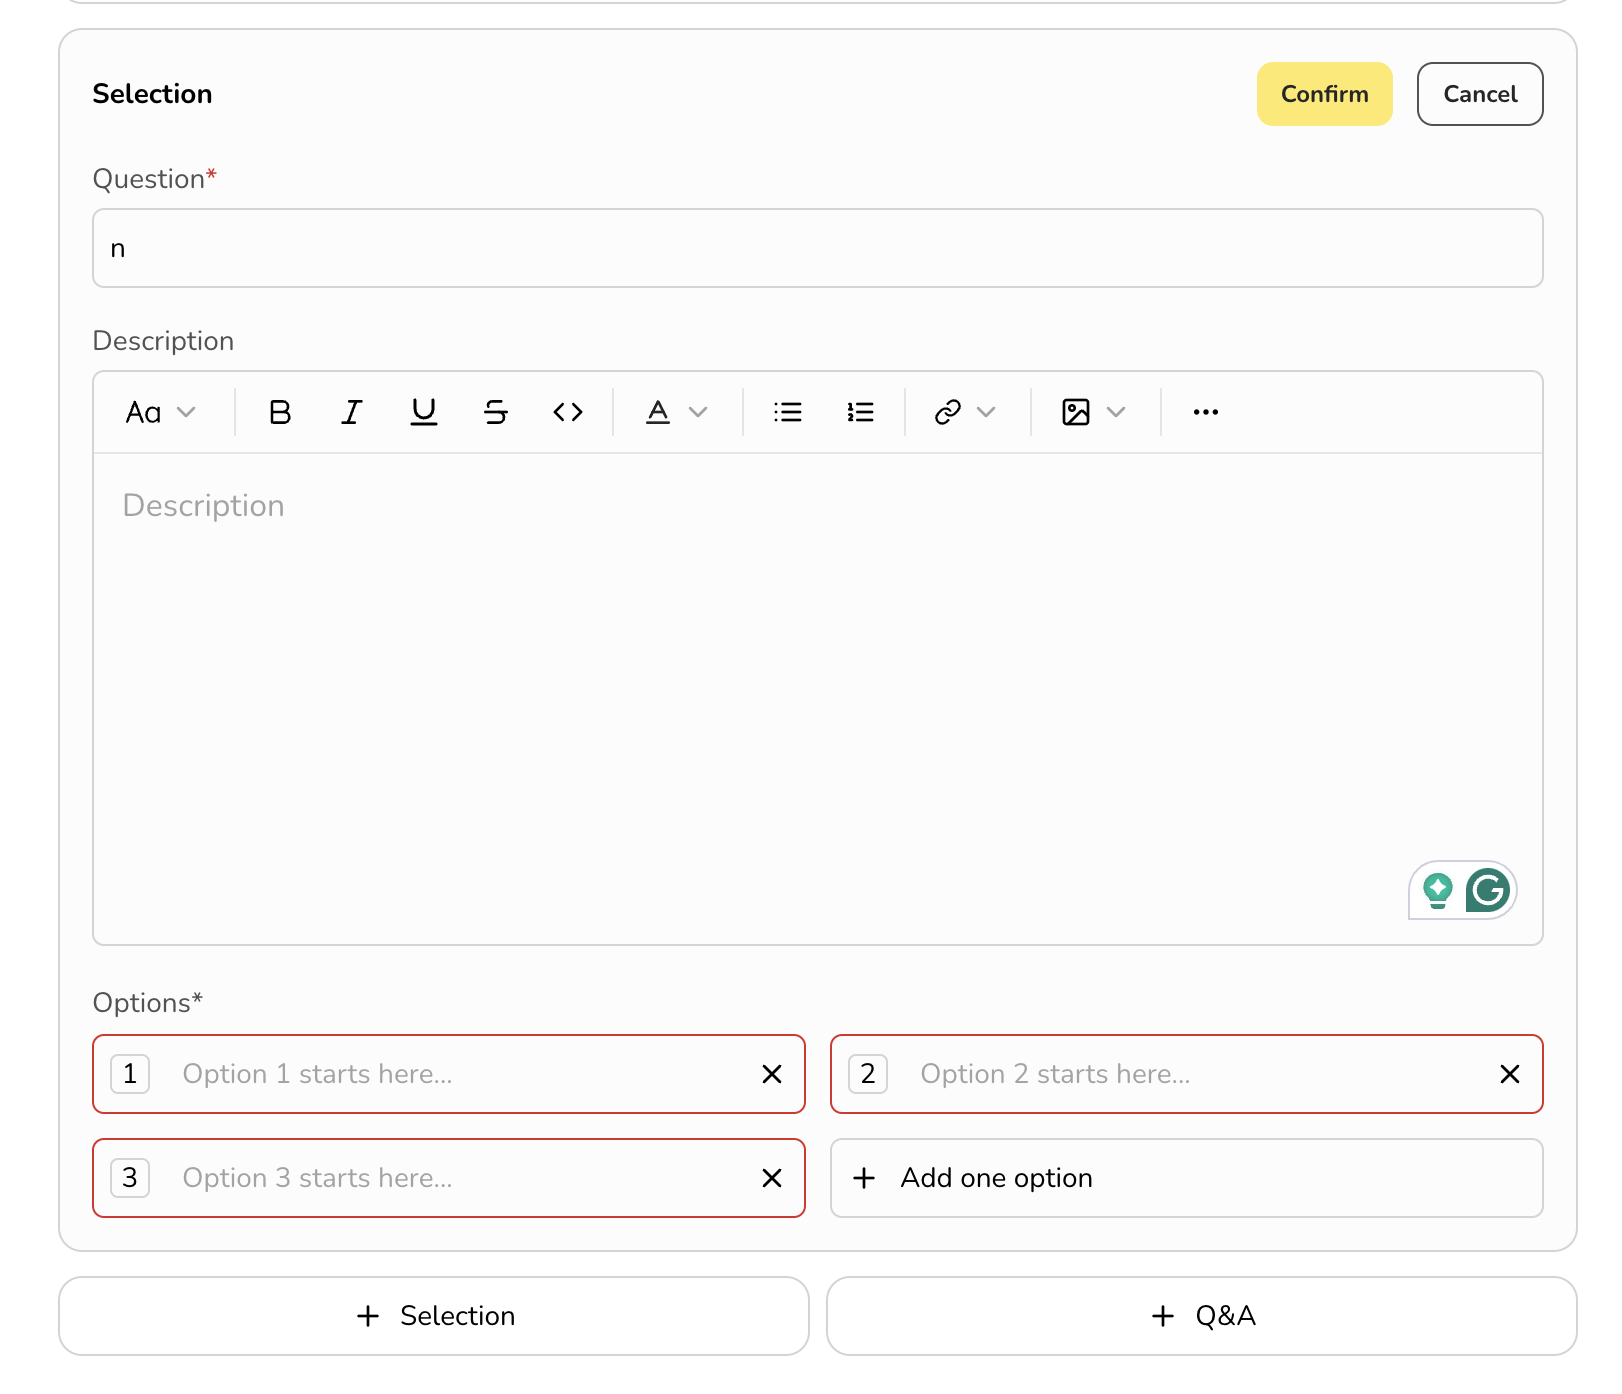
Task: Click the number 3 option badge
Action: click(130, 1178)
